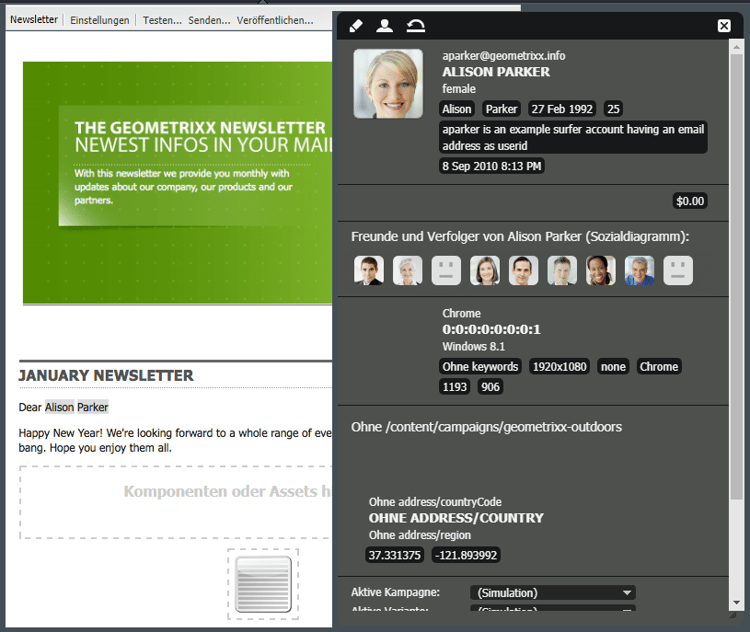Screen dimensions: 750x632
Task: Click the 'Parker' last name tag
Action: pos(501,109)
